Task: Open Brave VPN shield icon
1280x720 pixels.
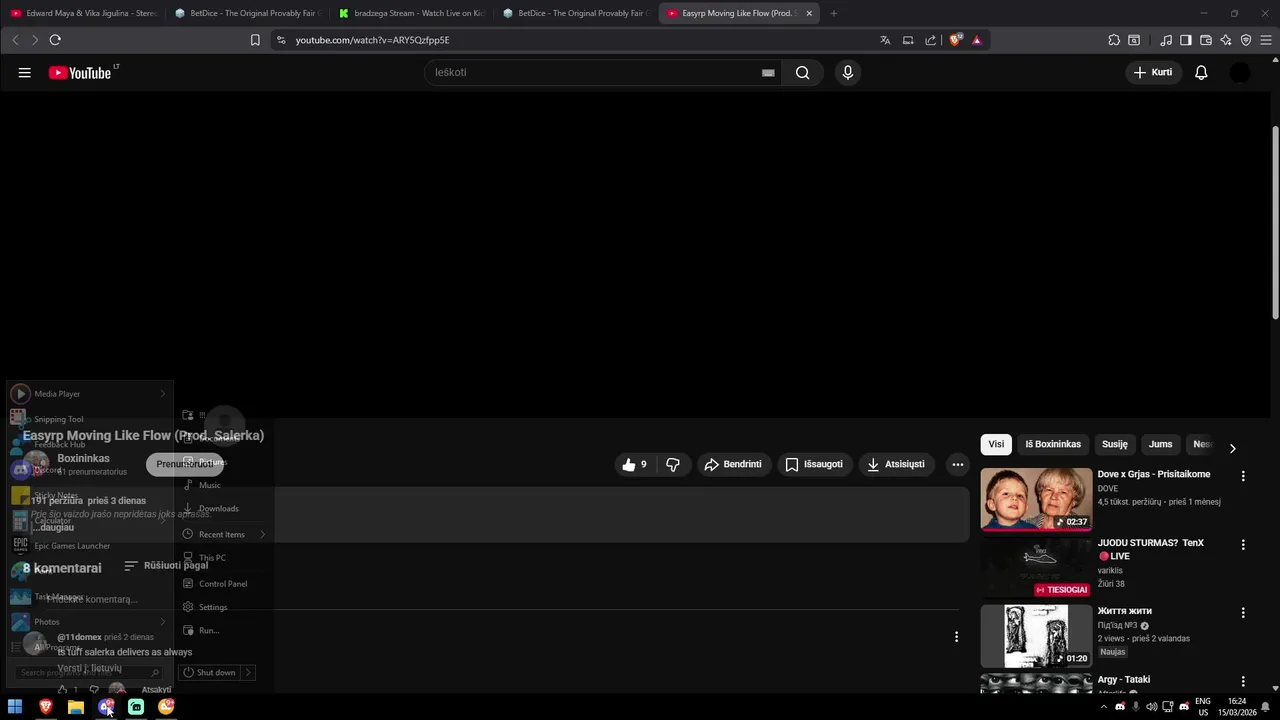Action: tap(1246, 40)
